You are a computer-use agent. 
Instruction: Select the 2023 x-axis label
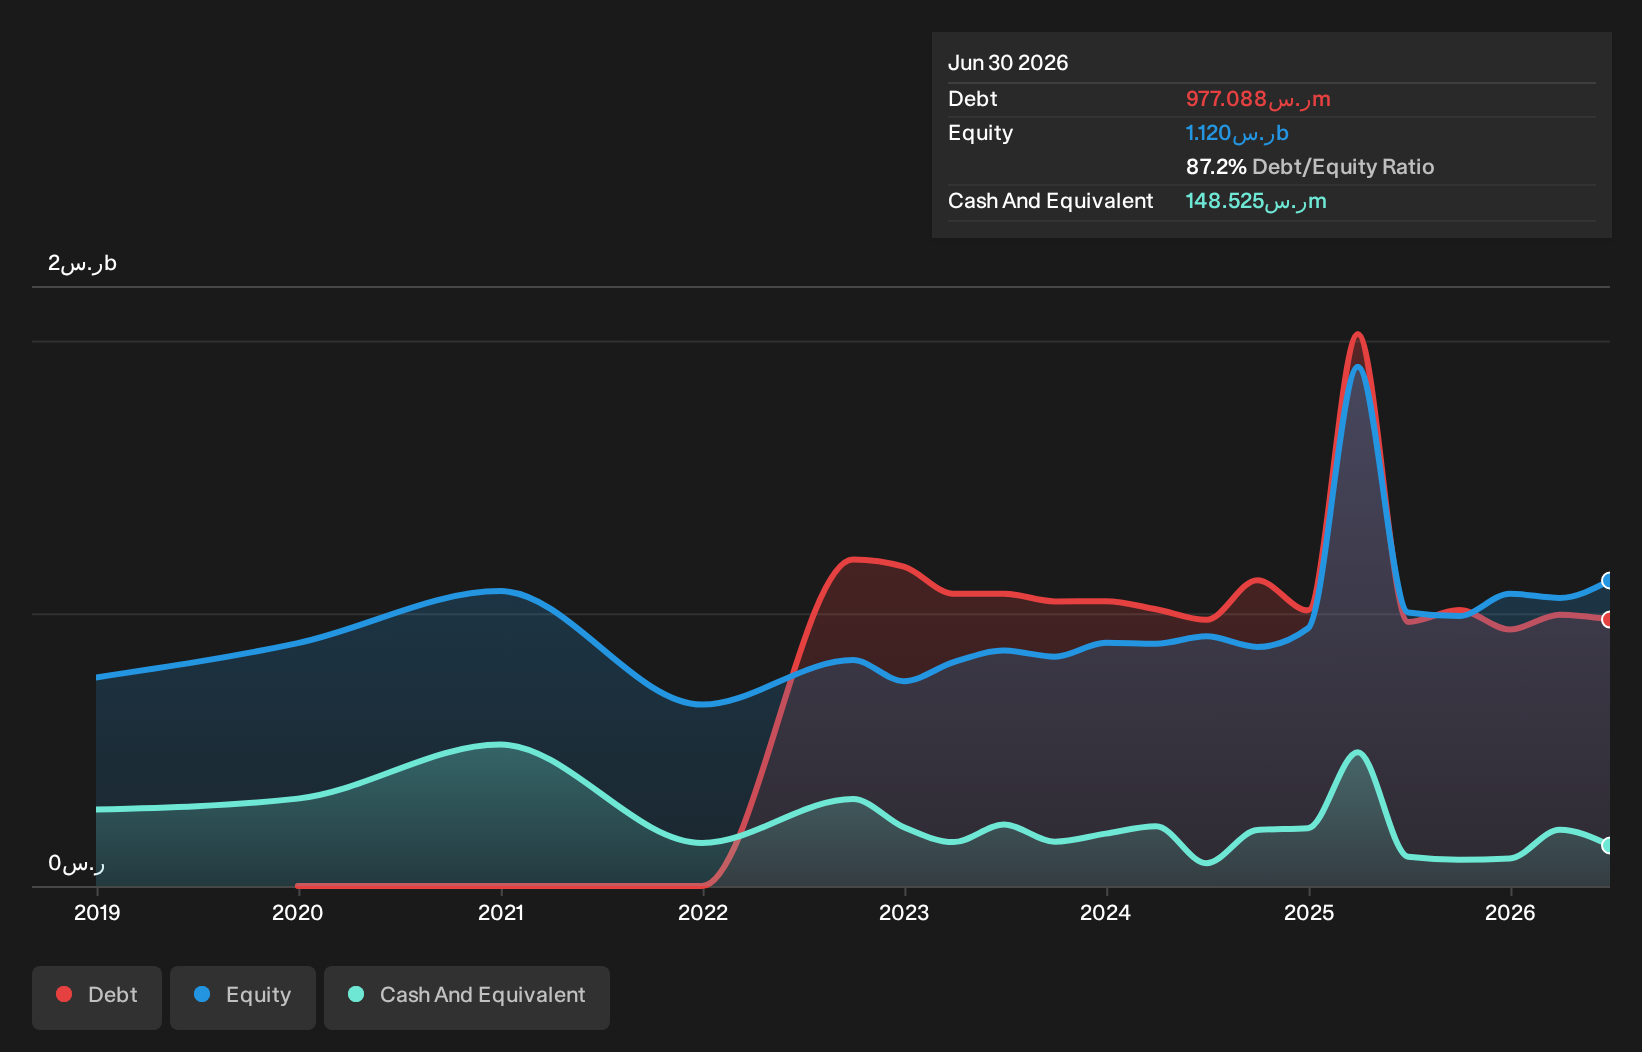click(904, 912)
